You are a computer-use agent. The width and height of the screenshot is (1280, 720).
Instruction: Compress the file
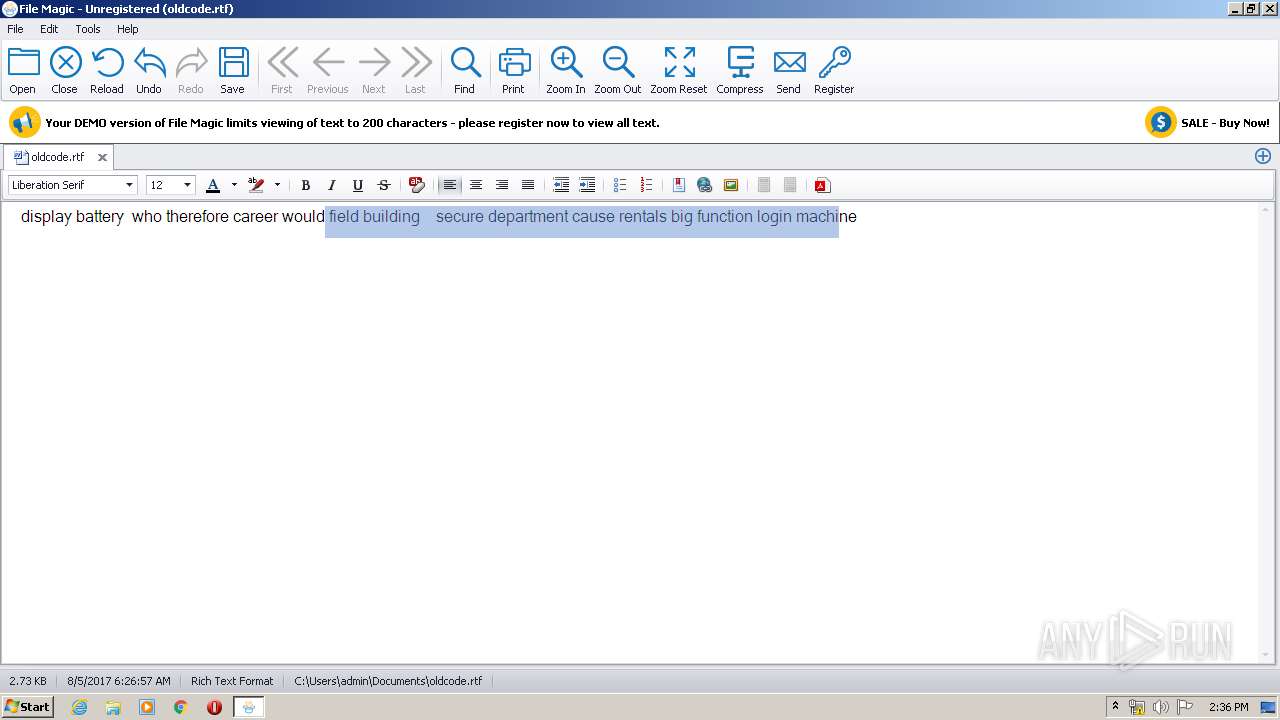point(740,70)
